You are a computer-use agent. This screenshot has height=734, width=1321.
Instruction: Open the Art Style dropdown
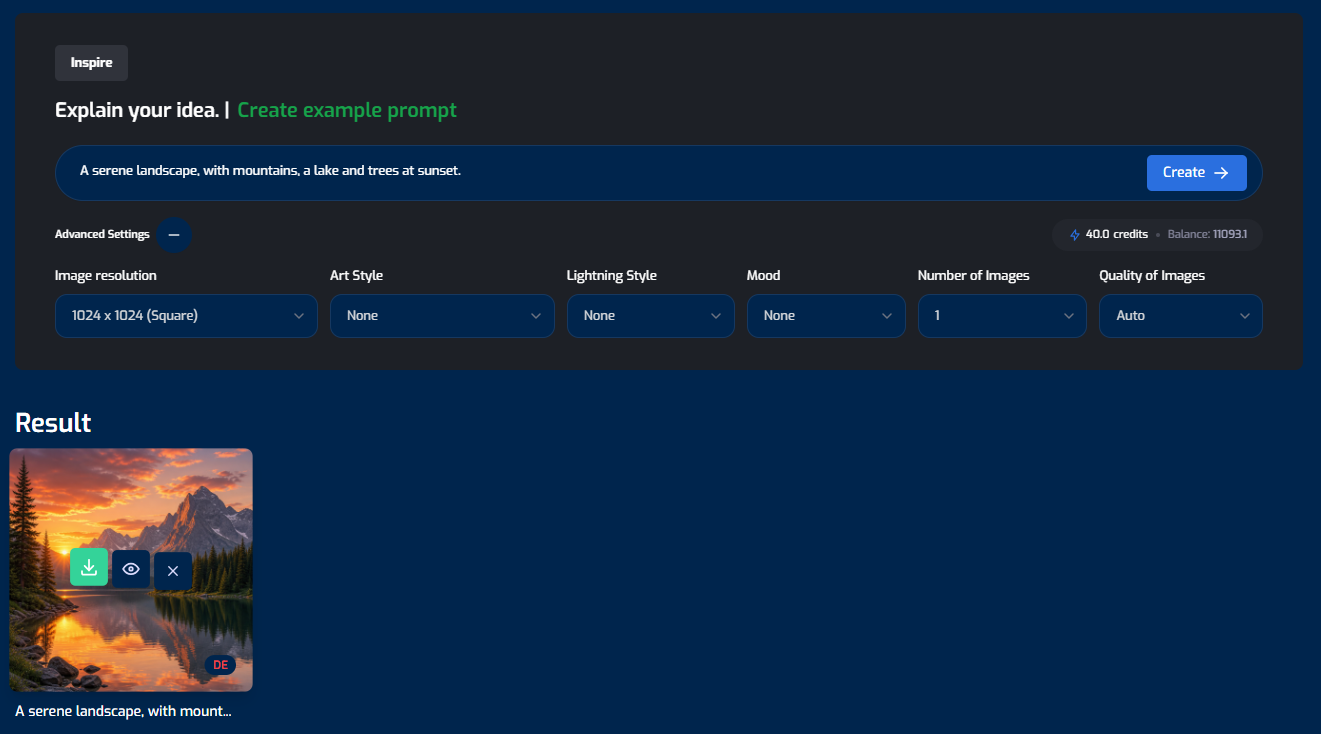click(442, 316)
